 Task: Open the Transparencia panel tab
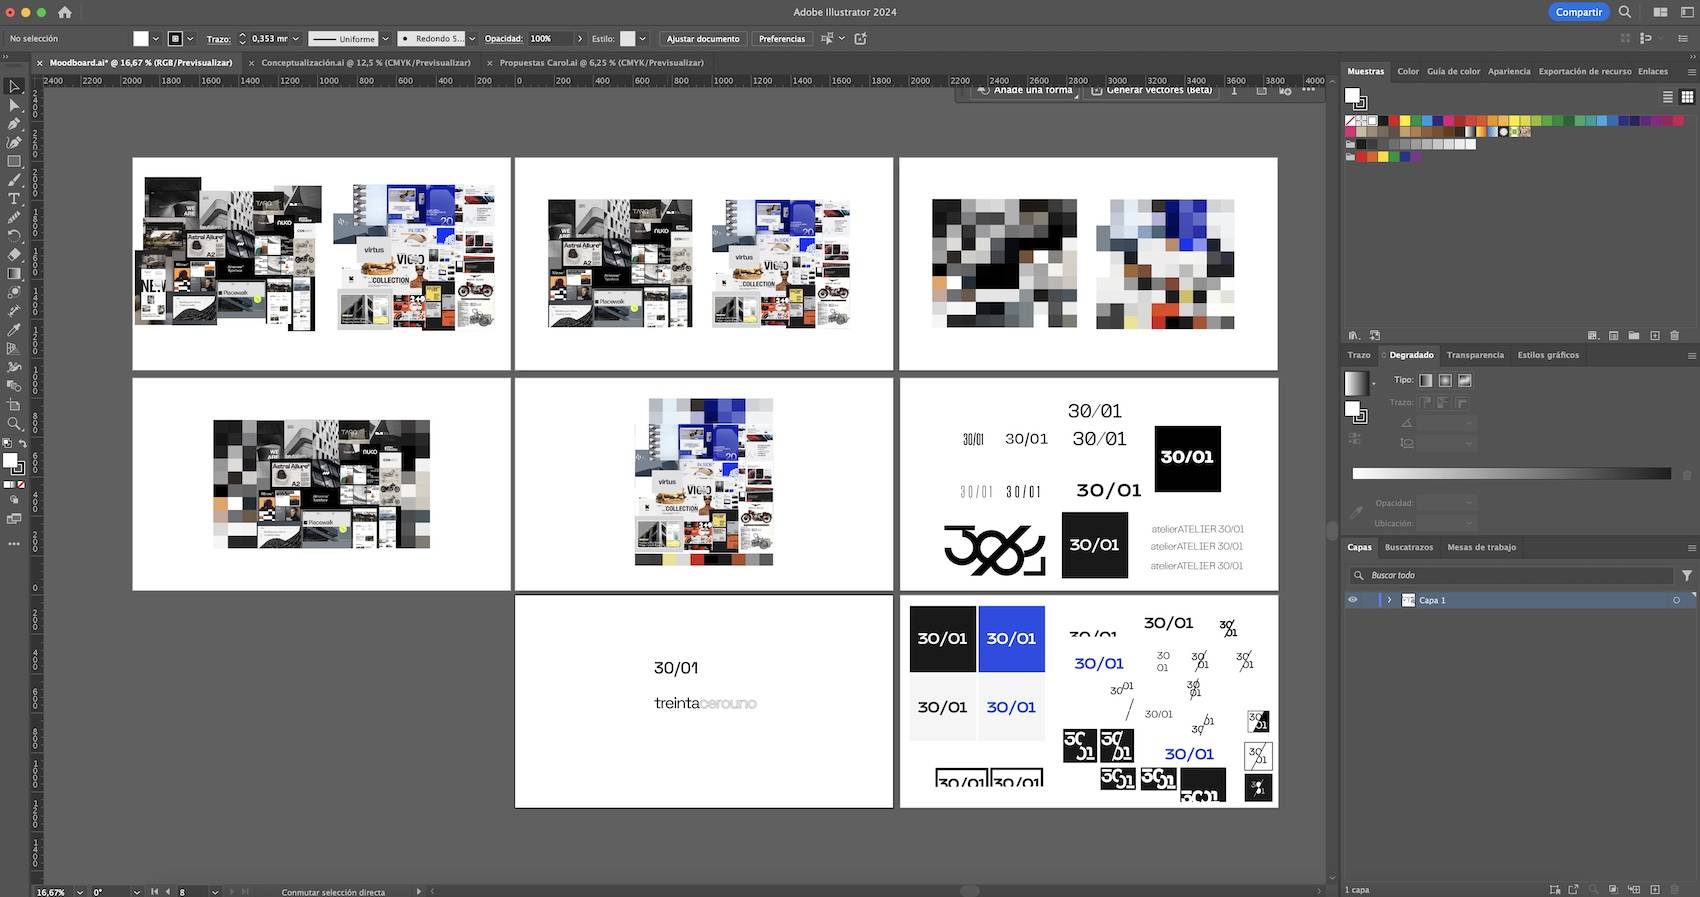[x=1474, y=355]
